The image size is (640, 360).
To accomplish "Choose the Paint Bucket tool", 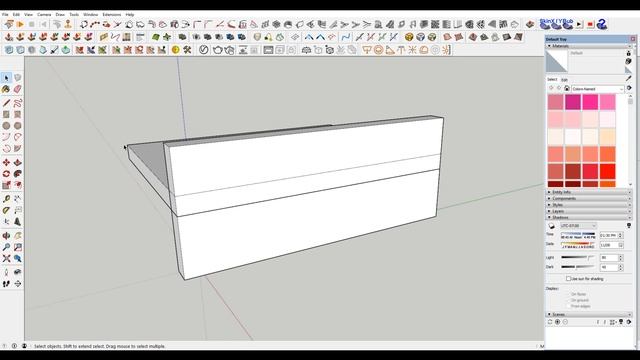I will point(6,89).
